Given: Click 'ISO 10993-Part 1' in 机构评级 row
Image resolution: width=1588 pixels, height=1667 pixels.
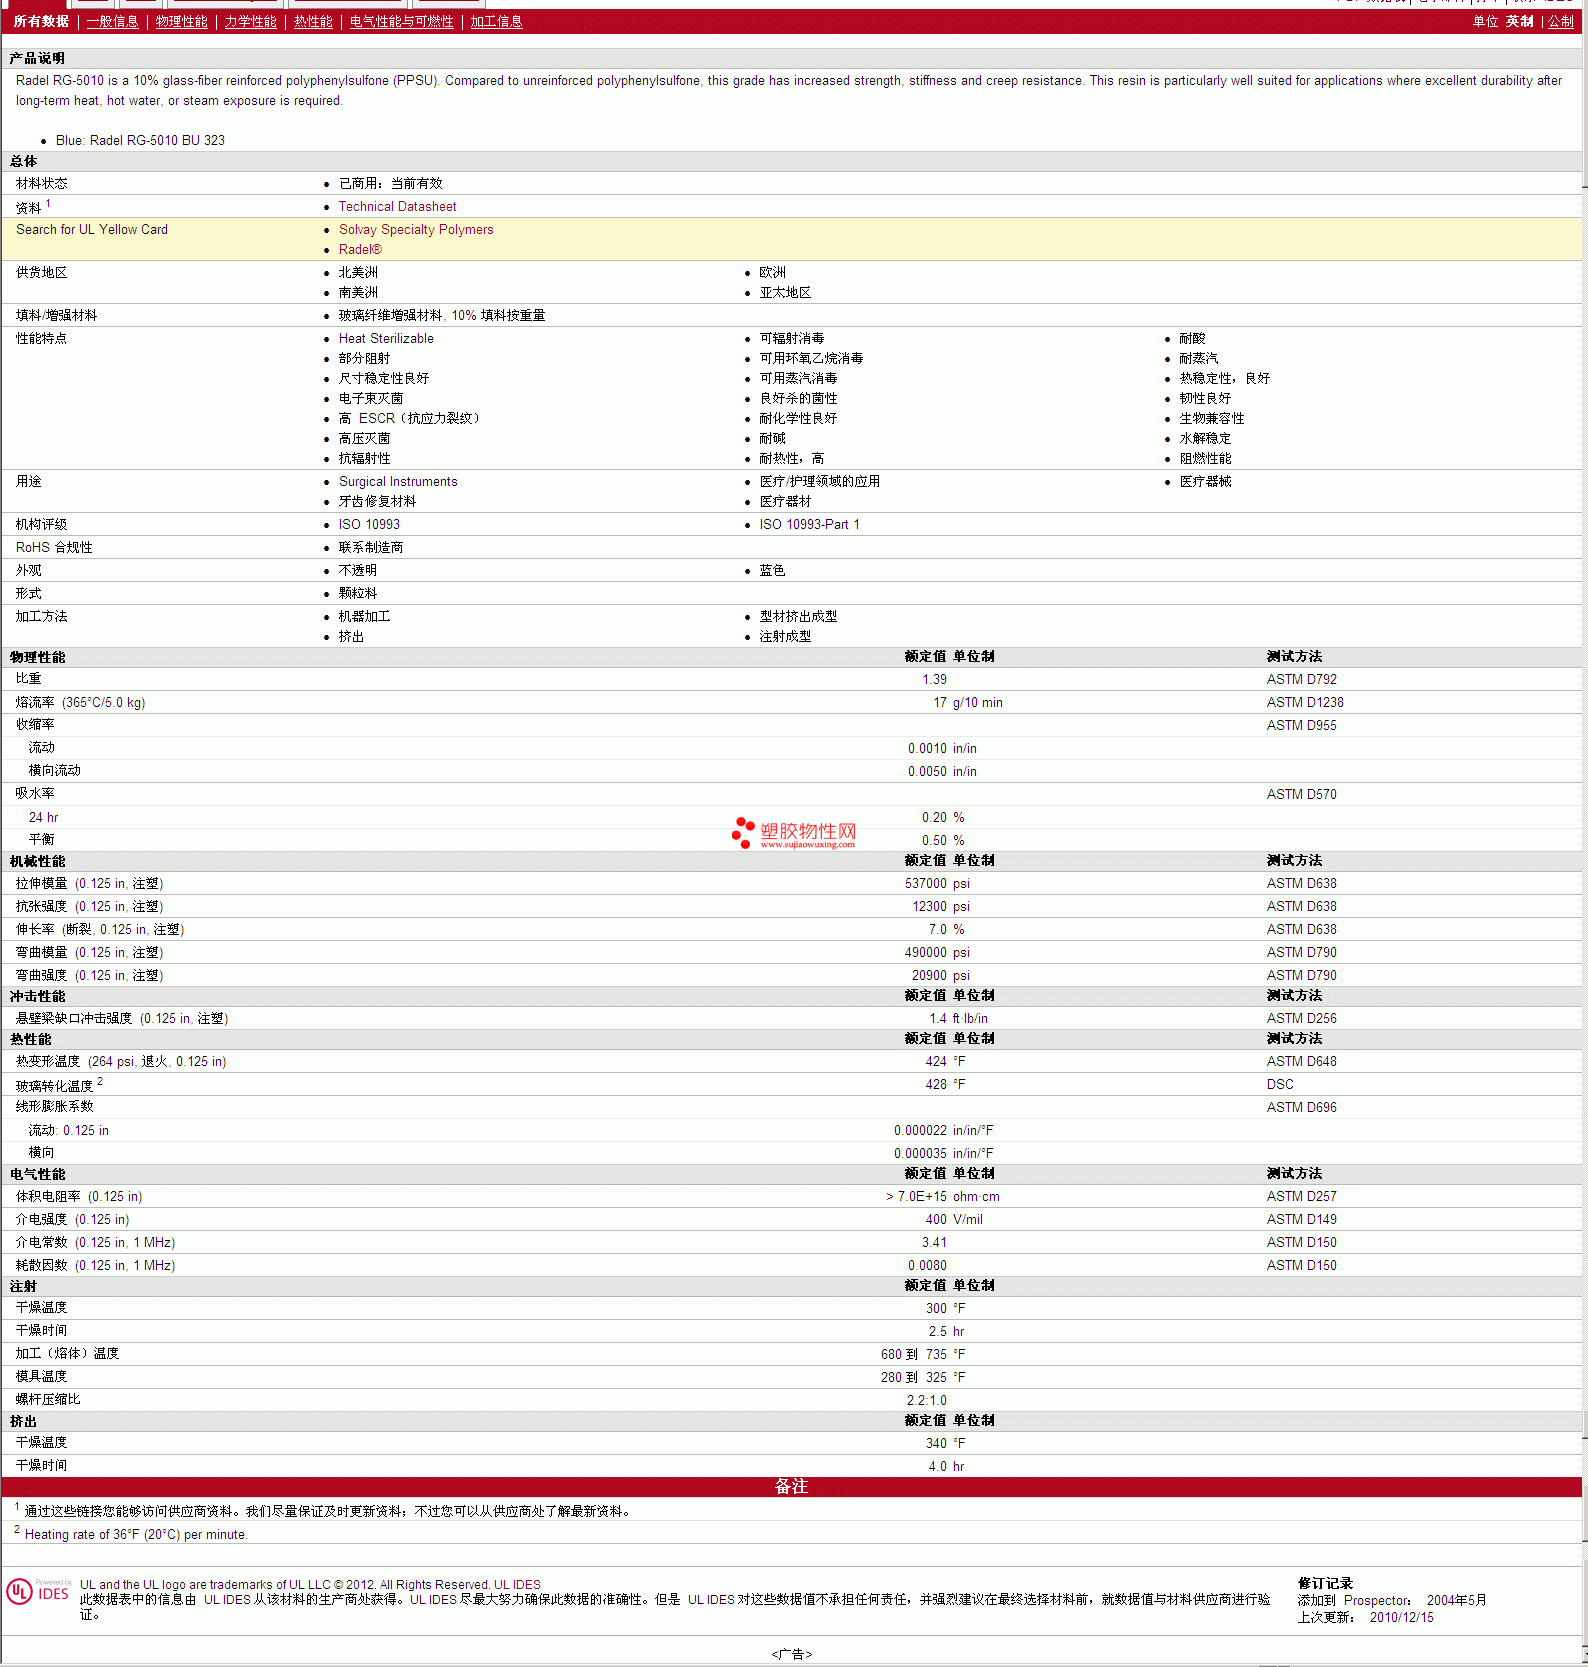Looking at the screenshot, I should point(809,524).
